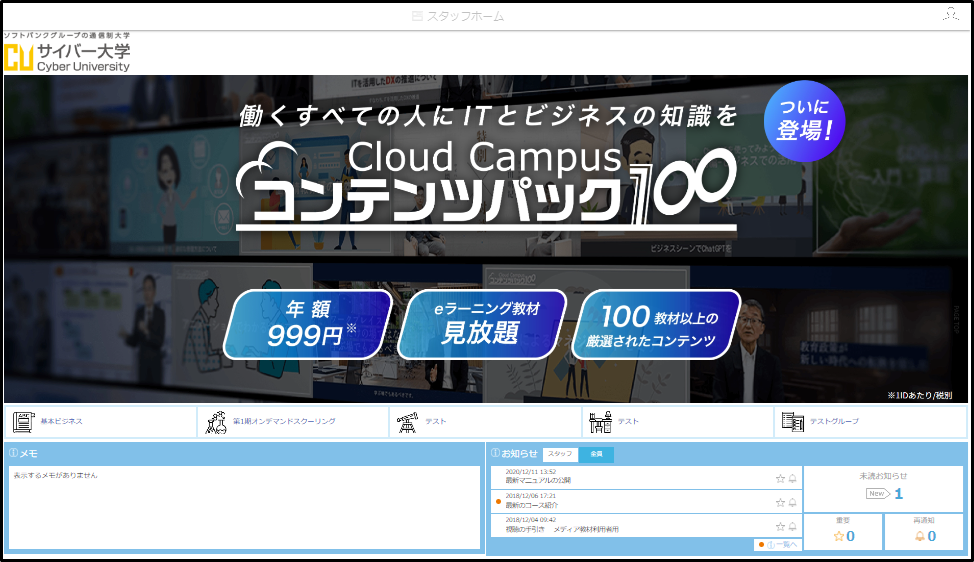Click the 第1期オンデマンドスクーリング link text
The height and width of the screenshot is (562, 974).
(x=284, y=421)
